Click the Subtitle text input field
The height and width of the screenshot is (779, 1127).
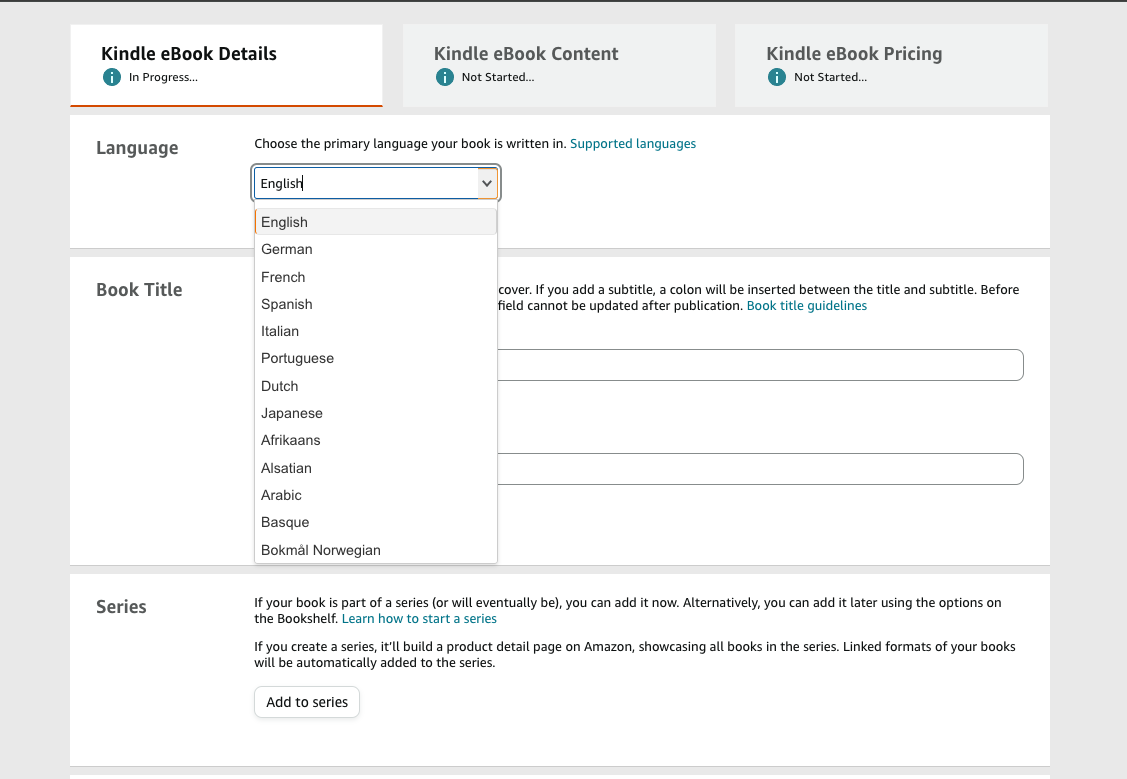(760, 469)
